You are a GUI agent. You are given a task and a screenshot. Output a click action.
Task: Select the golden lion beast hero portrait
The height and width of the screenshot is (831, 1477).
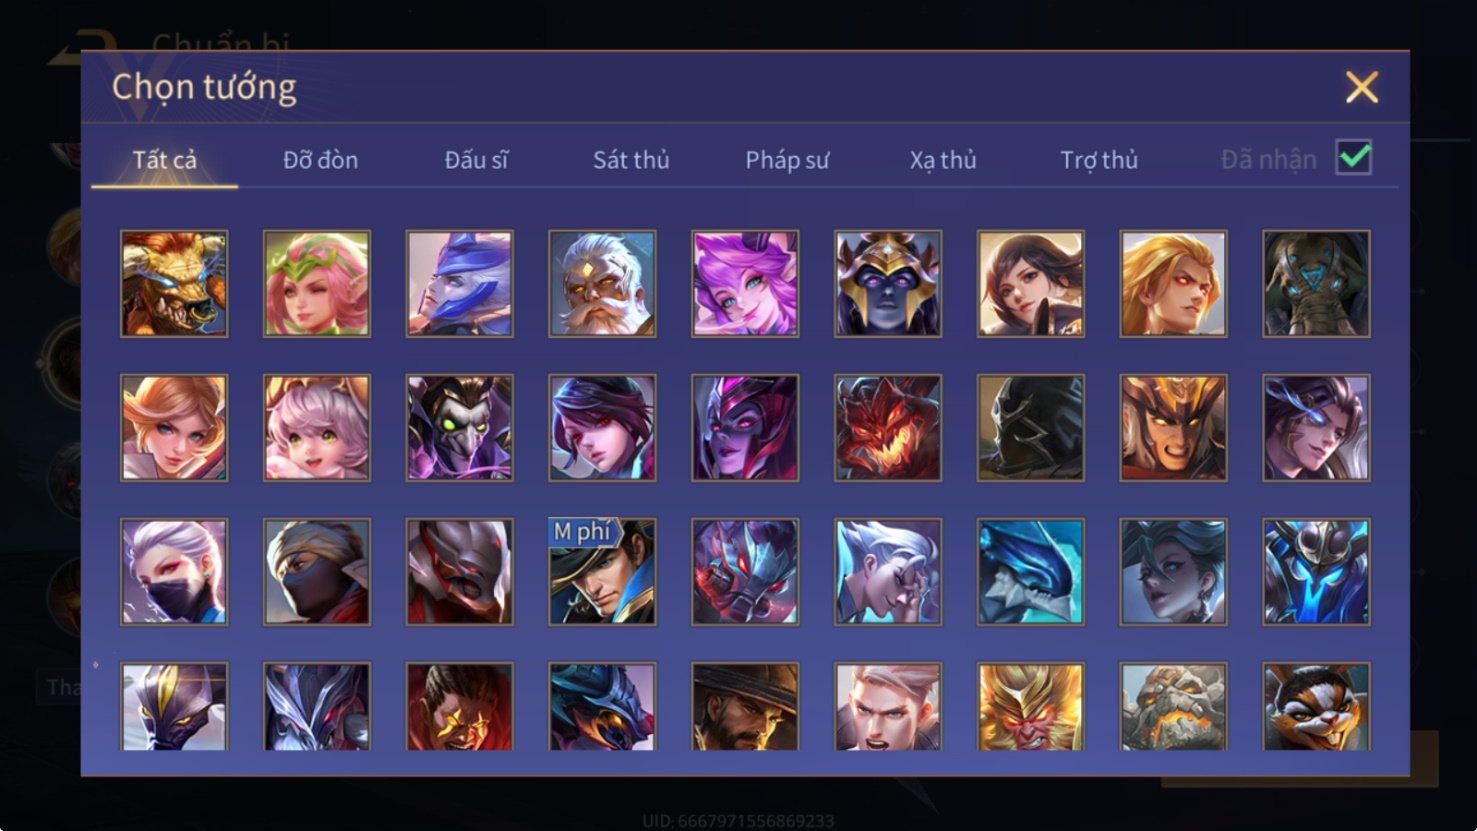(174, 284)
